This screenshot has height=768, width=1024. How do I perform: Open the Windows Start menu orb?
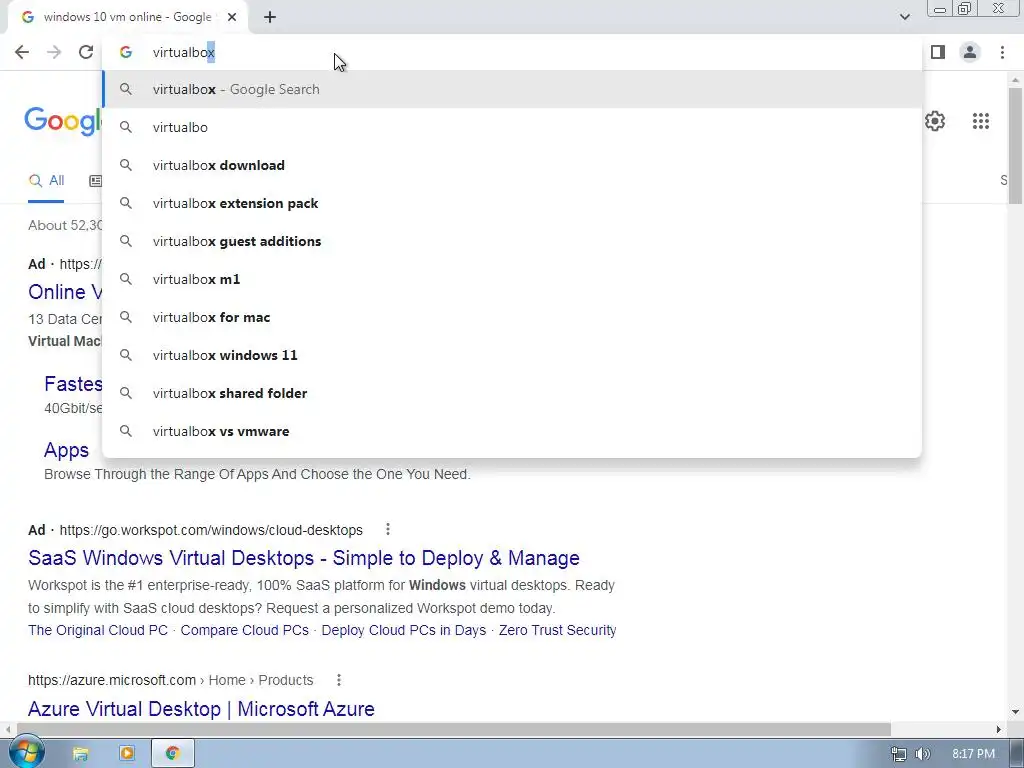(x=26, y=753)
